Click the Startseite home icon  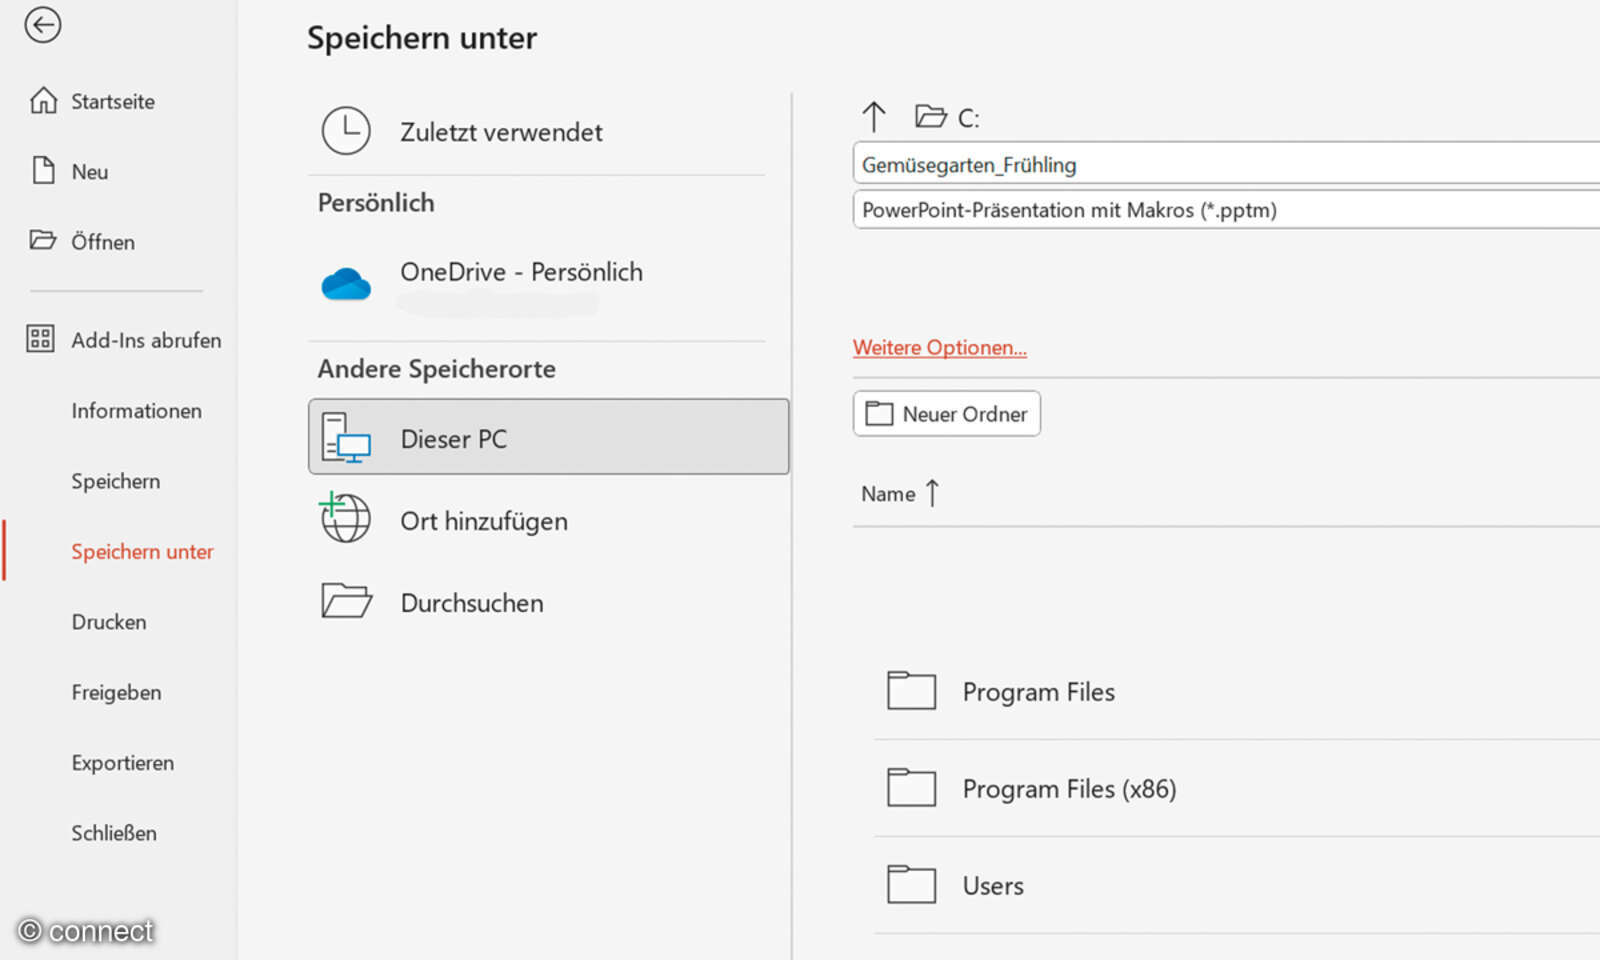pyautogui.click(x=112, y=100)
